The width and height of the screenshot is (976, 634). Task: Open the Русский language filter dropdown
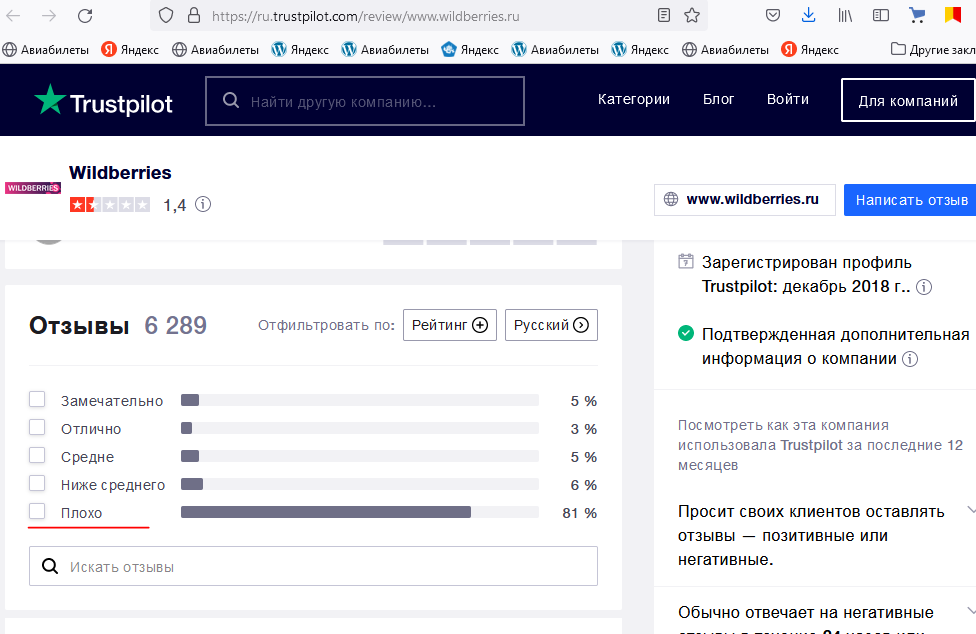(551, 324)
